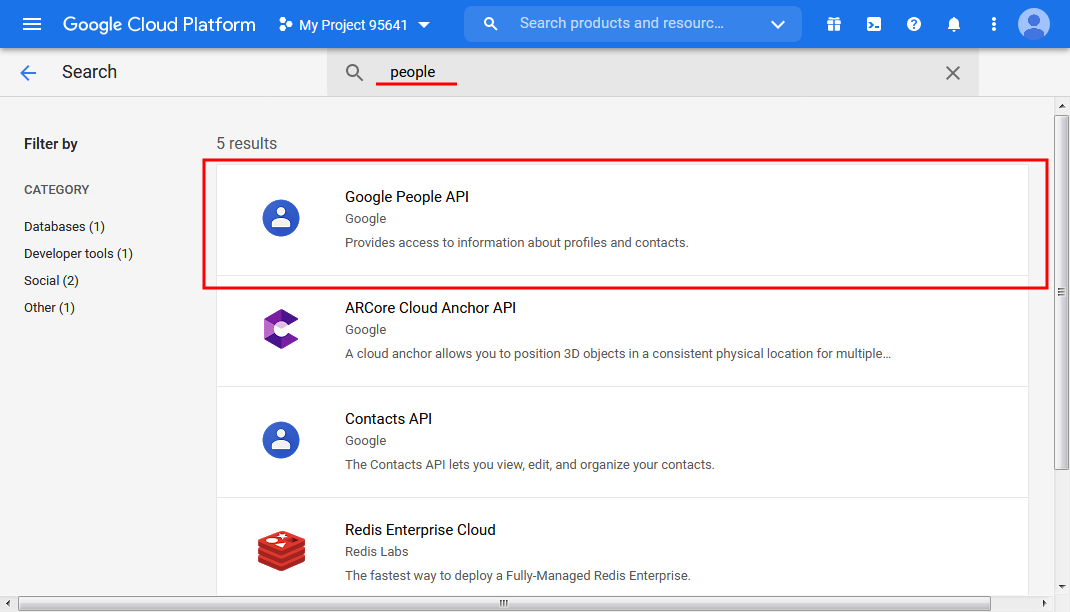Click the vertical scrollbar up arrow
The image size is (1070, 612).
pyautogui.click(x=1061, y=106)
